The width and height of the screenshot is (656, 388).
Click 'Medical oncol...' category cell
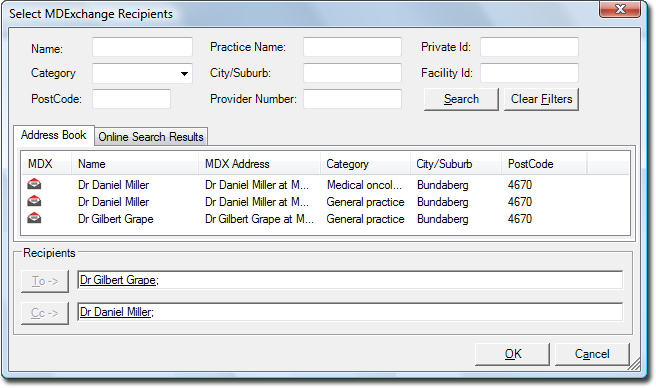pyautogui.click(x=364, y=185)
